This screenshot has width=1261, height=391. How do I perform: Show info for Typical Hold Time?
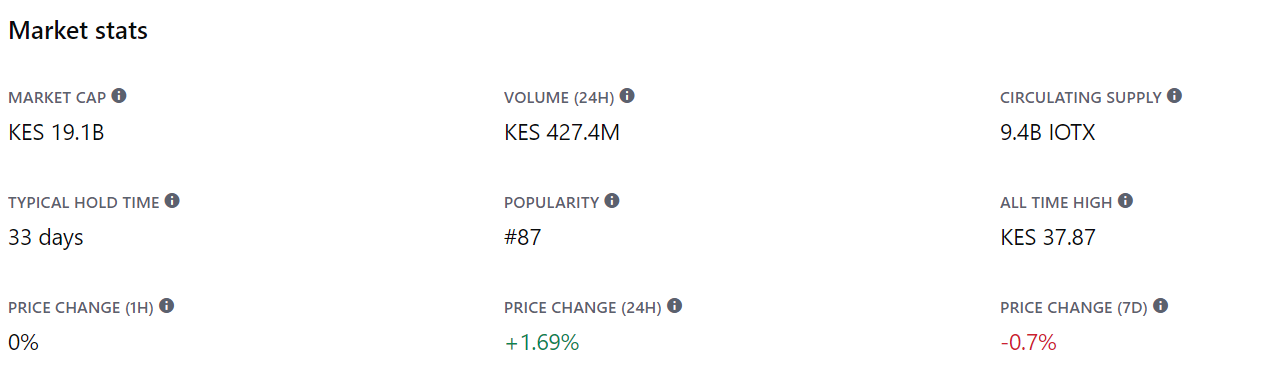click(x=172, y=201)
